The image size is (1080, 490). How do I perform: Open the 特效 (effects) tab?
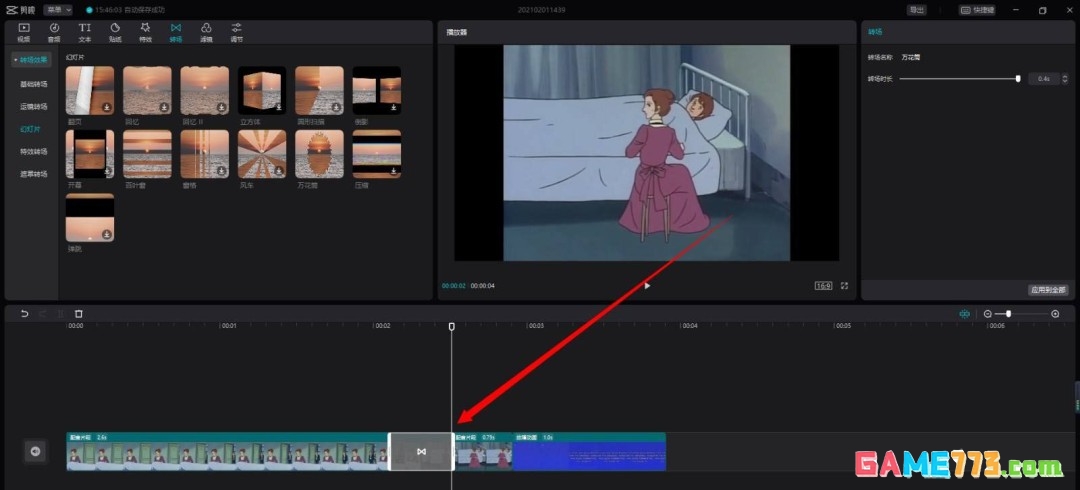click(x=145, y=32)
